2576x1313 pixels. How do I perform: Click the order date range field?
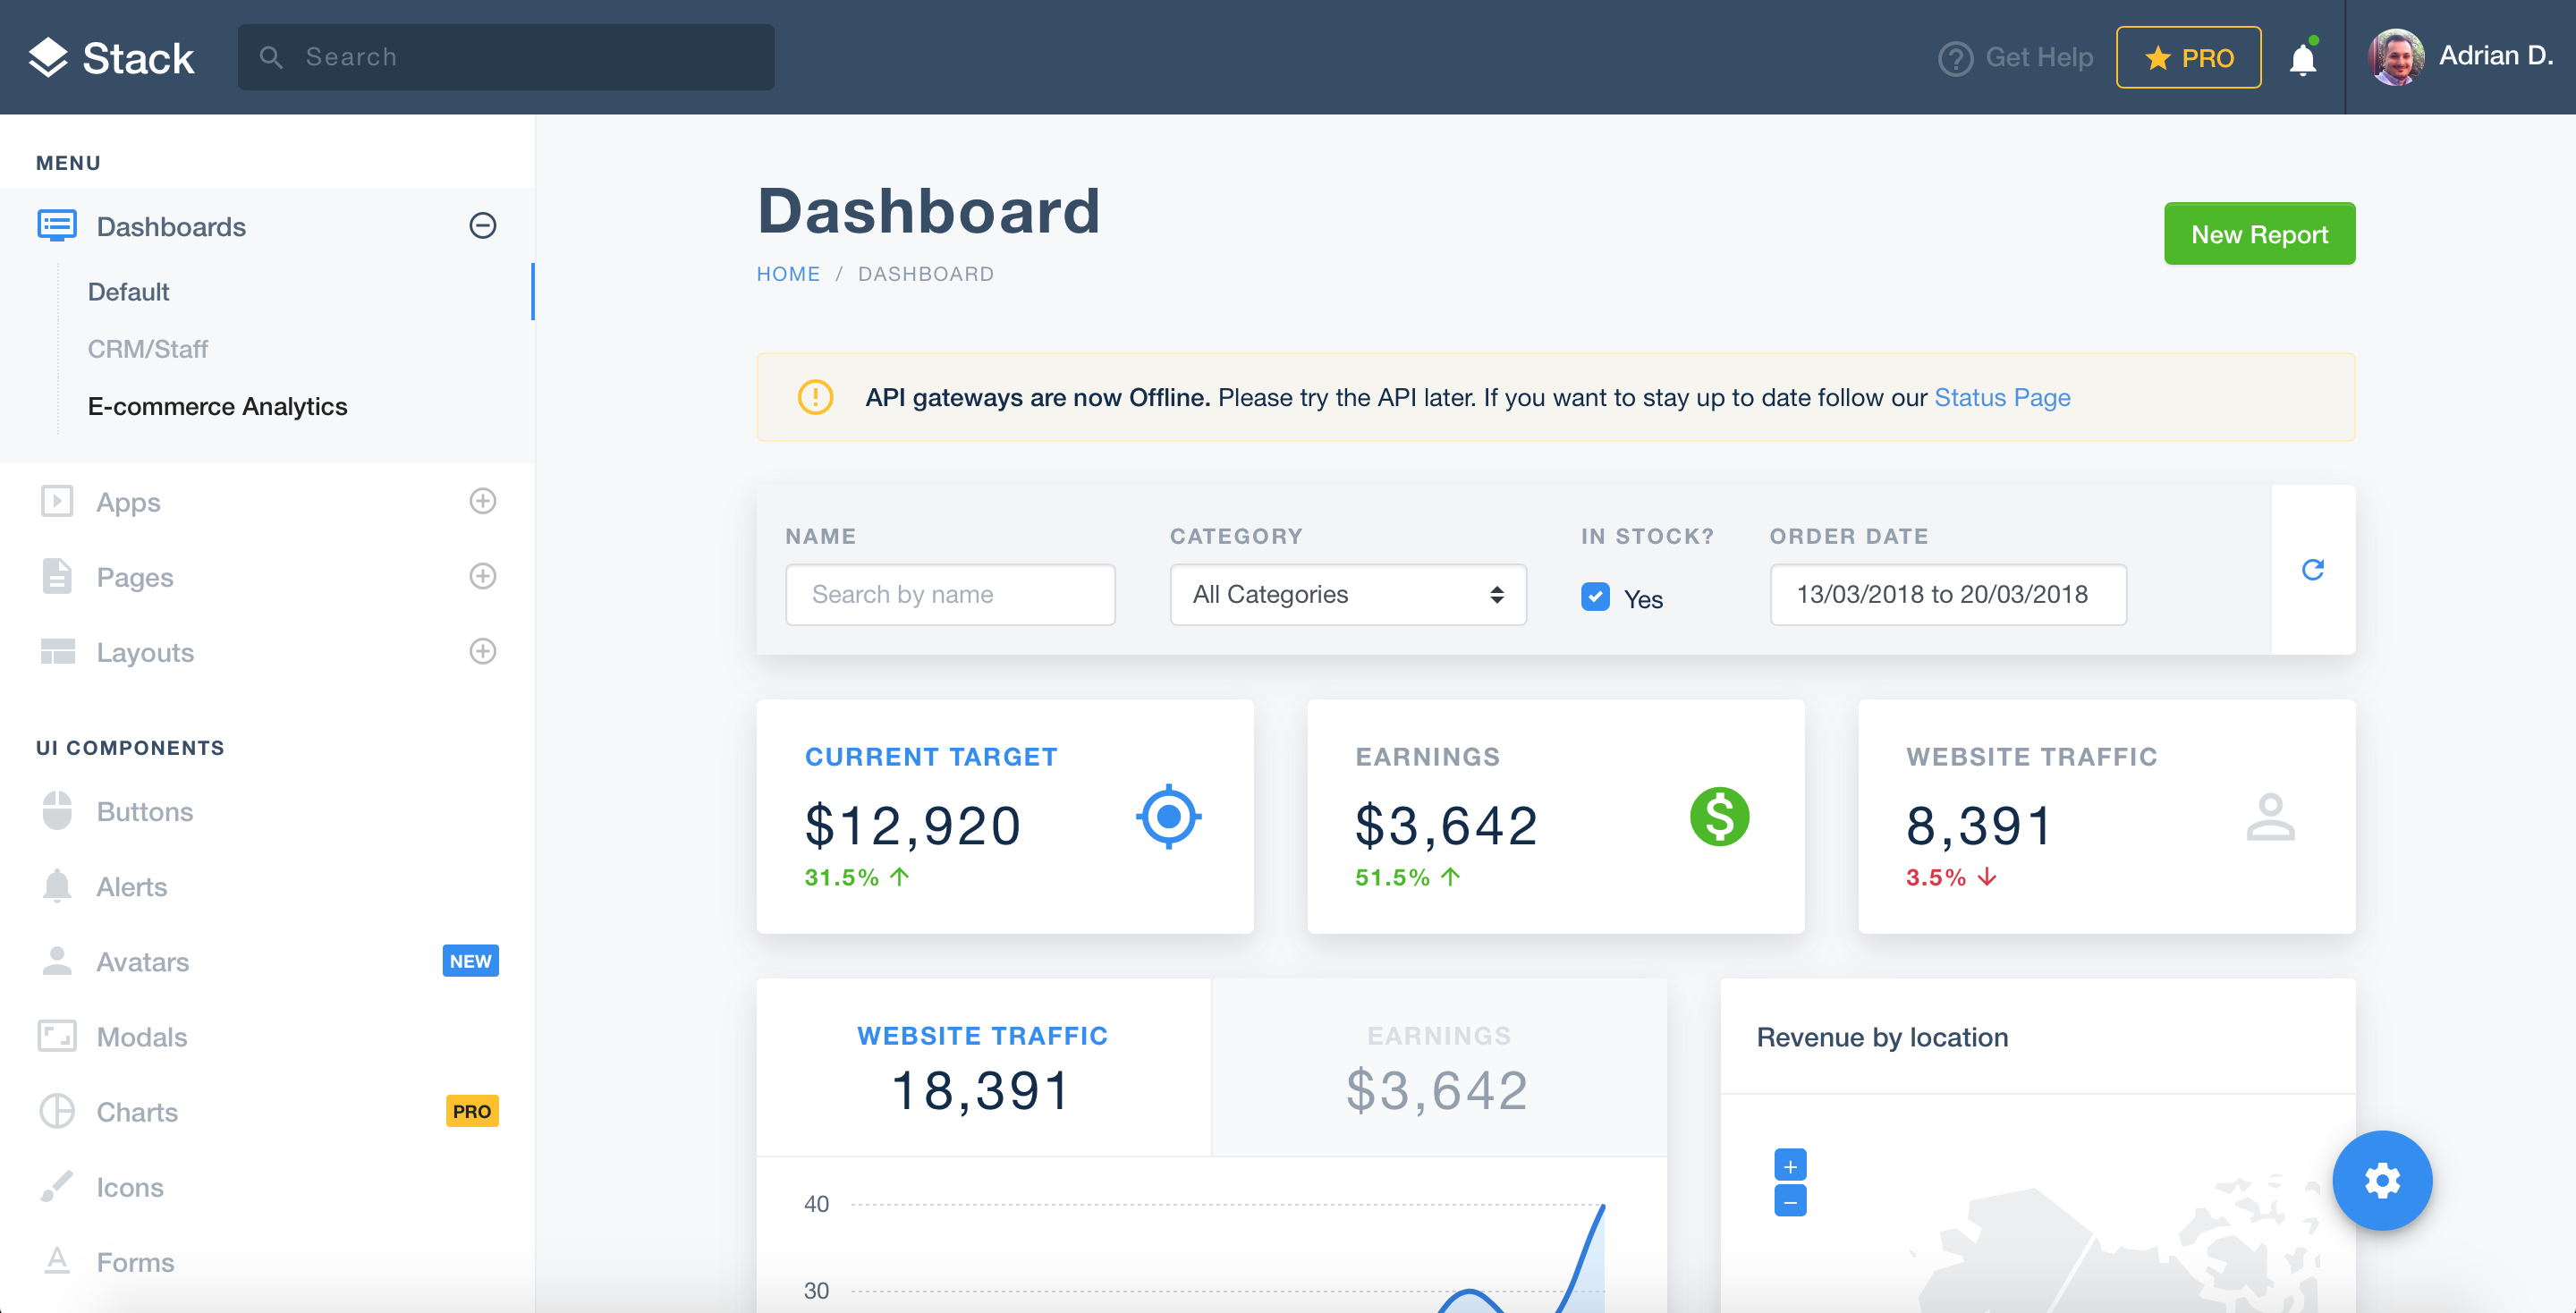[1947, 595]
